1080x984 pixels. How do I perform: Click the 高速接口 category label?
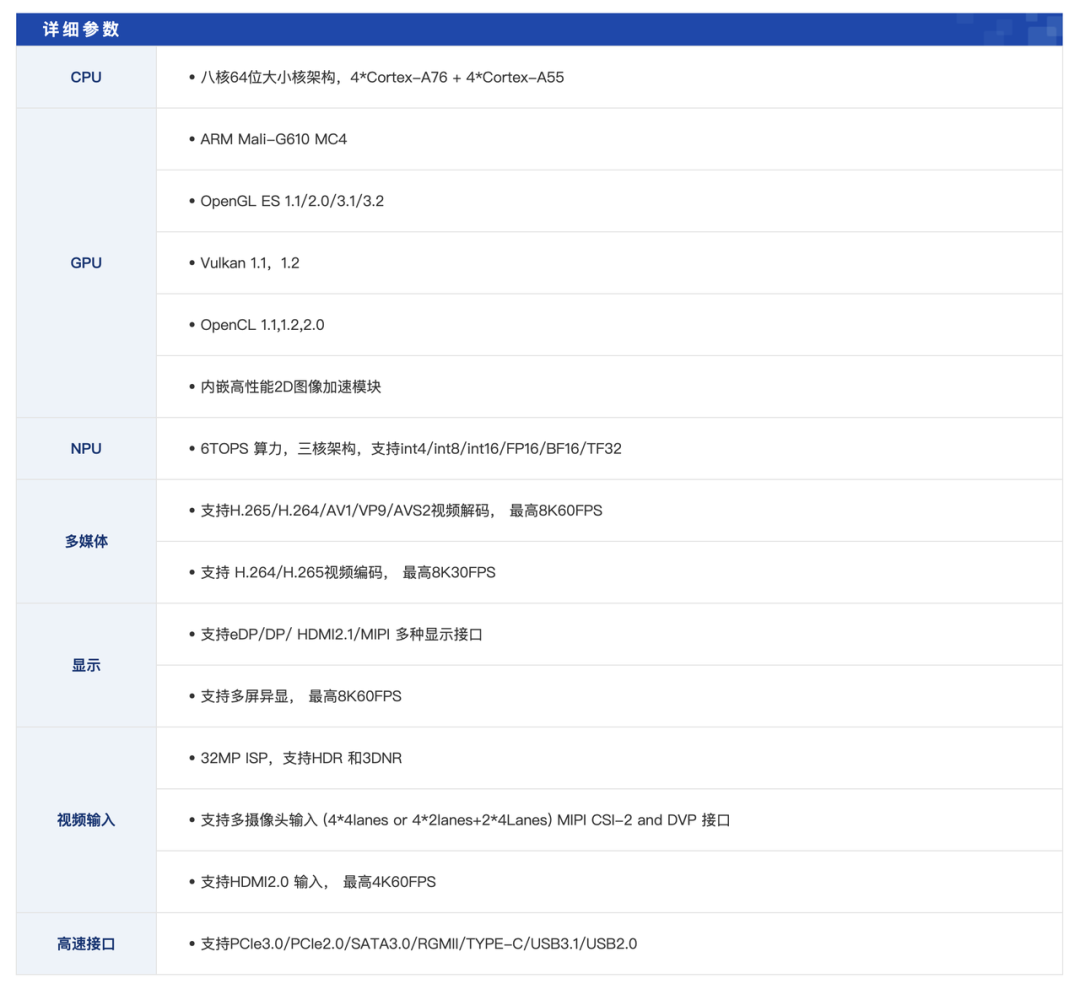[86, 942]
